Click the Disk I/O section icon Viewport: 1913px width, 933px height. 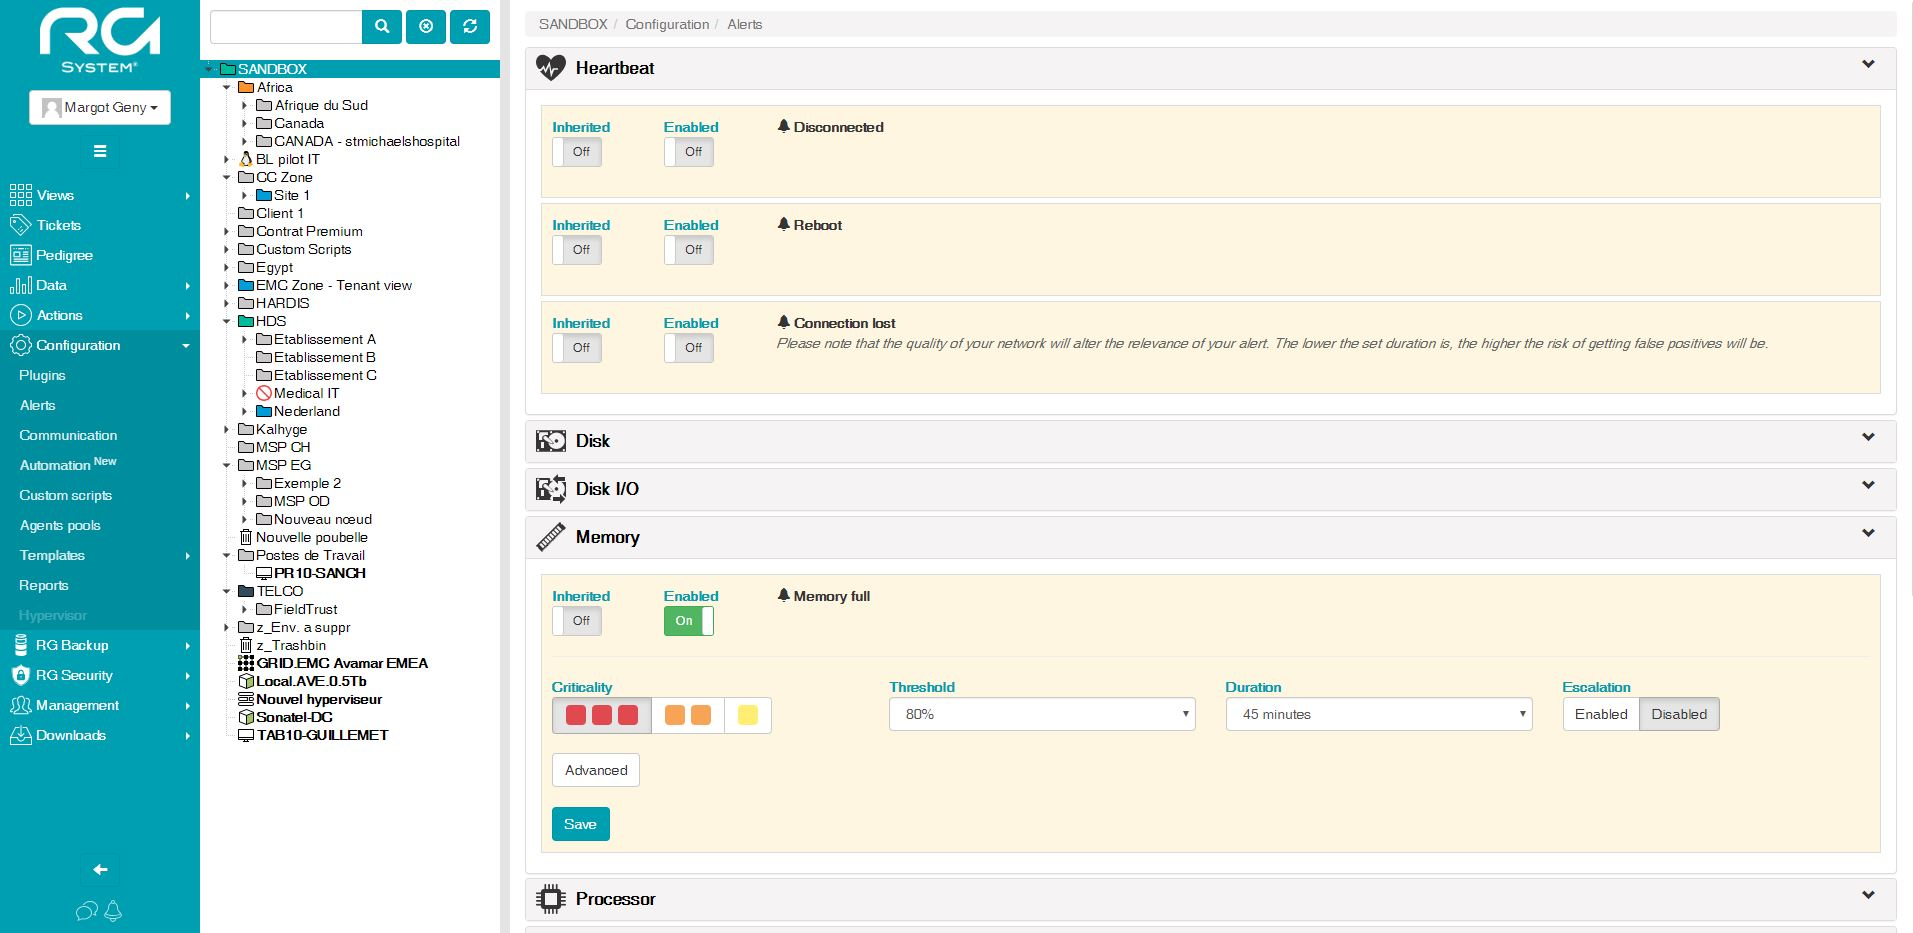550,489
